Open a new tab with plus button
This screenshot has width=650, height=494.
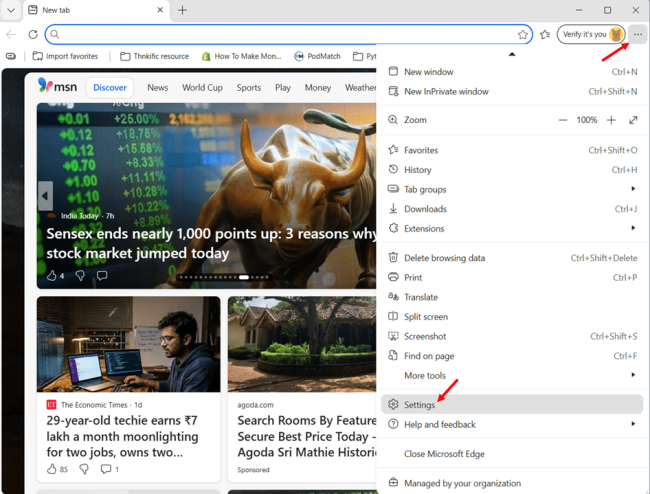click(x=182, y=10)
